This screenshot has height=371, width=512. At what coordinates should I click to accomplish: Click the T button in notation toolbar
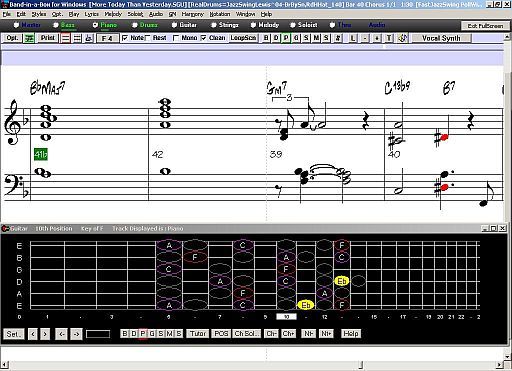click(x=389, y=38)
